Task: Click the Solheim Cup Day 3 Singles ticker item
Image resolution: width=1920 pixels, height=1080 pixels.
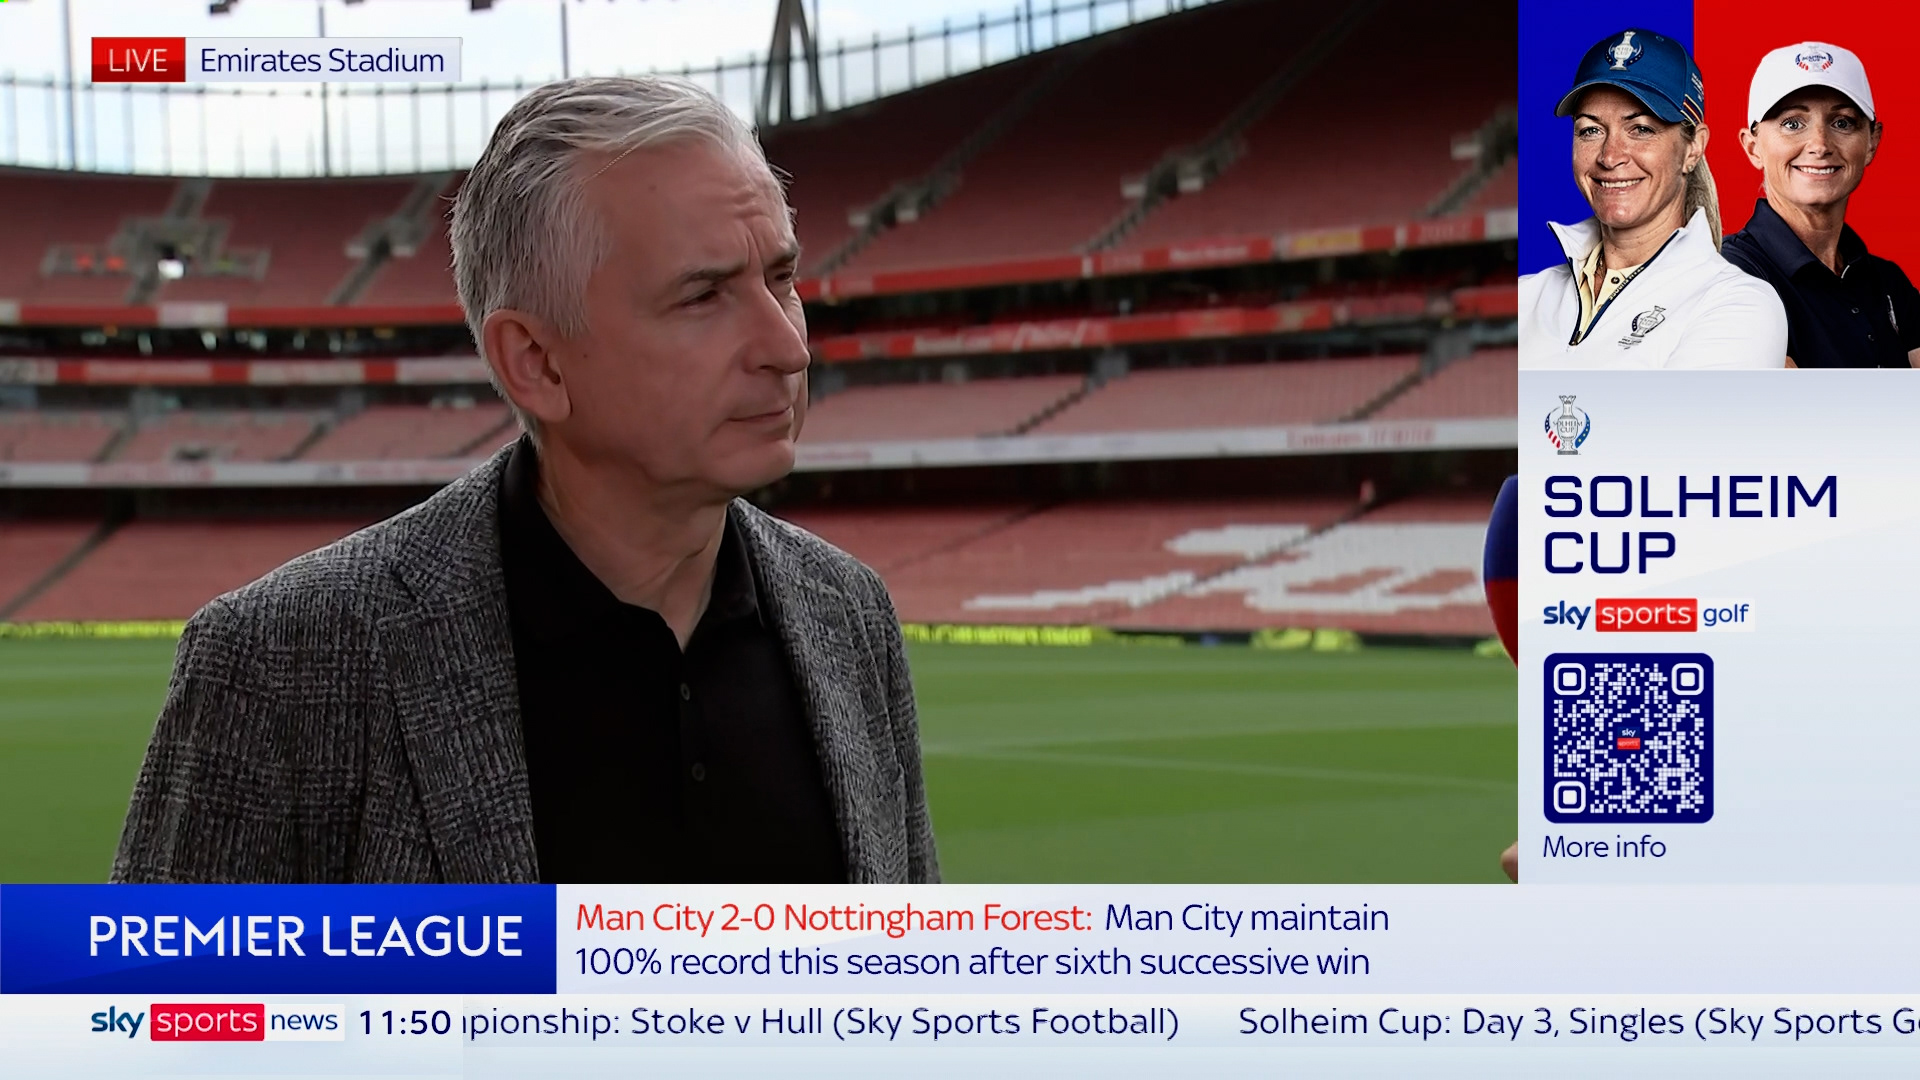Action: click(1578, 1022)
